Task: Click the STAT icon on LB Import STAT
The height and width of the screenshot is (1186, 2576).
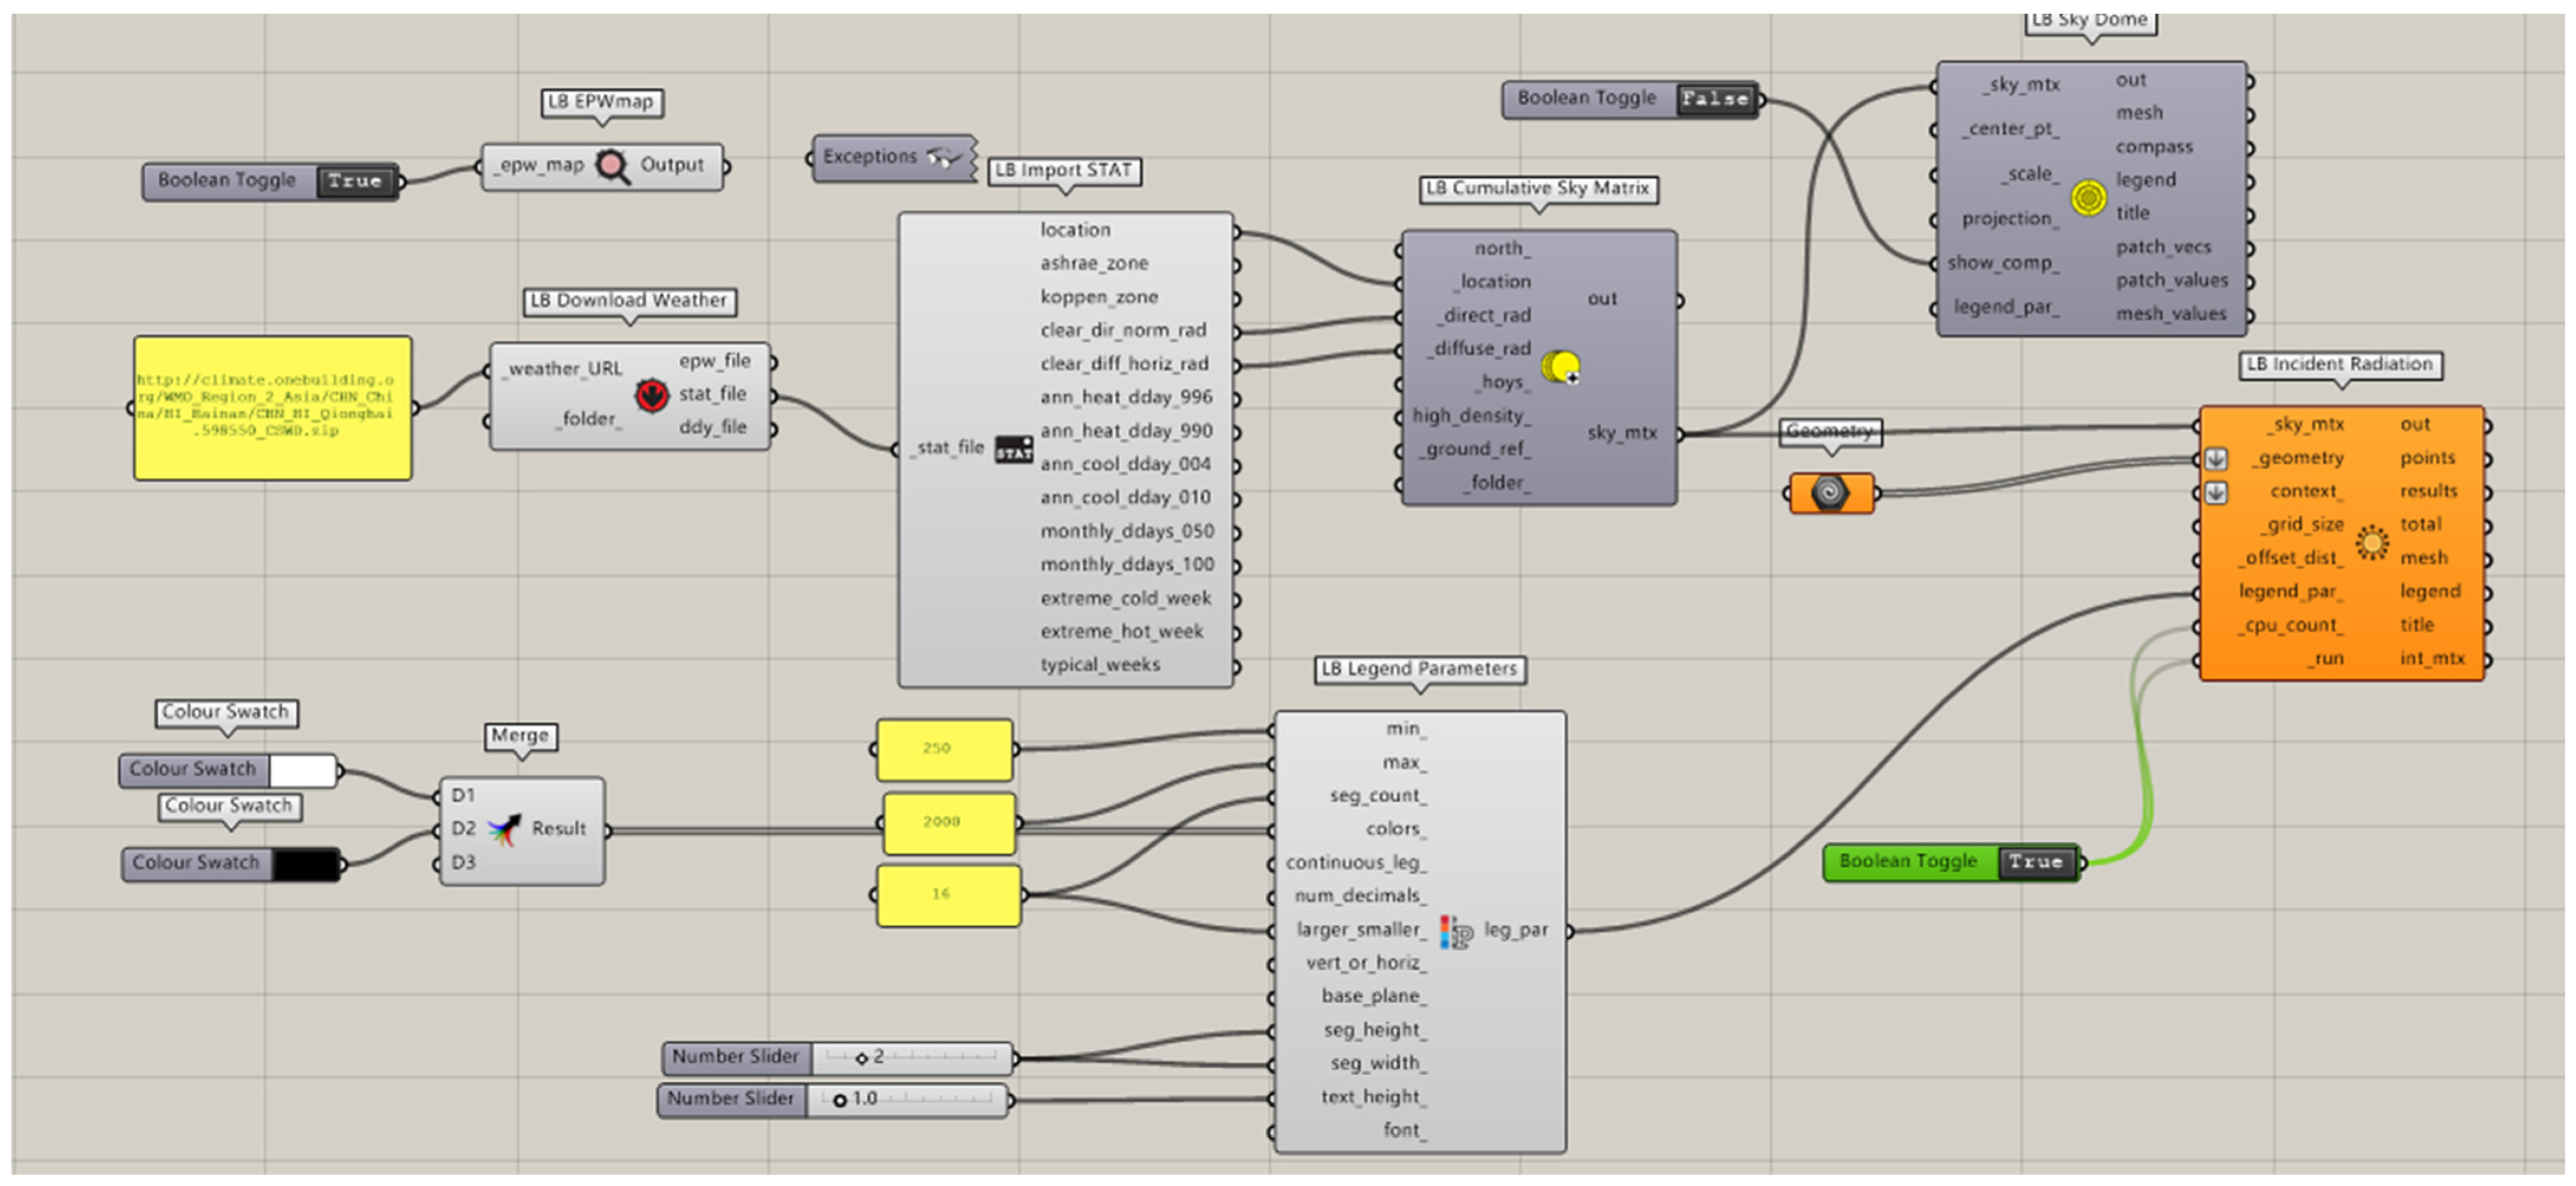Action: point(1013,449)
